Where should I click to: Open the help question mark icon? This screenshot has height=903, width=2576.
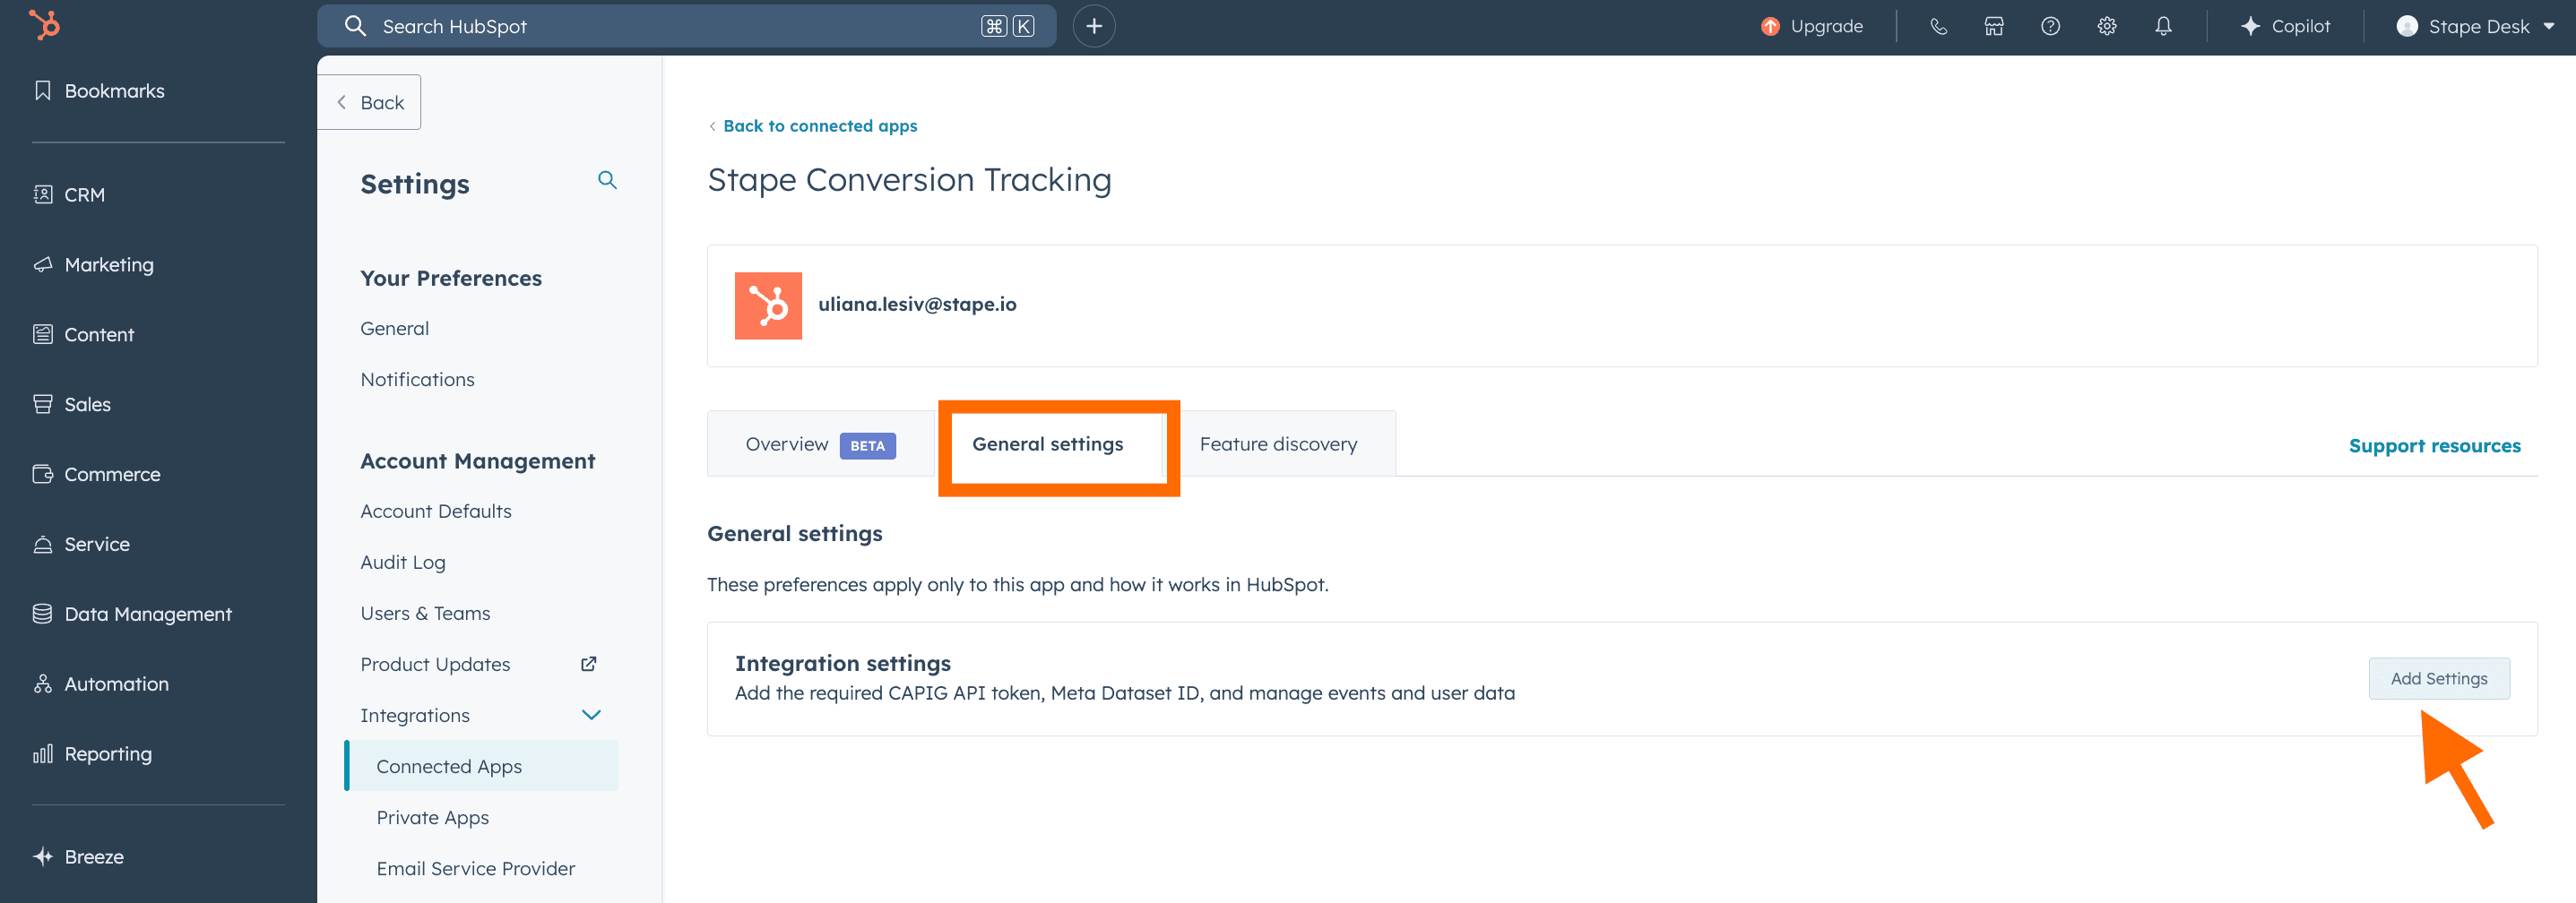pos(2050,27)
